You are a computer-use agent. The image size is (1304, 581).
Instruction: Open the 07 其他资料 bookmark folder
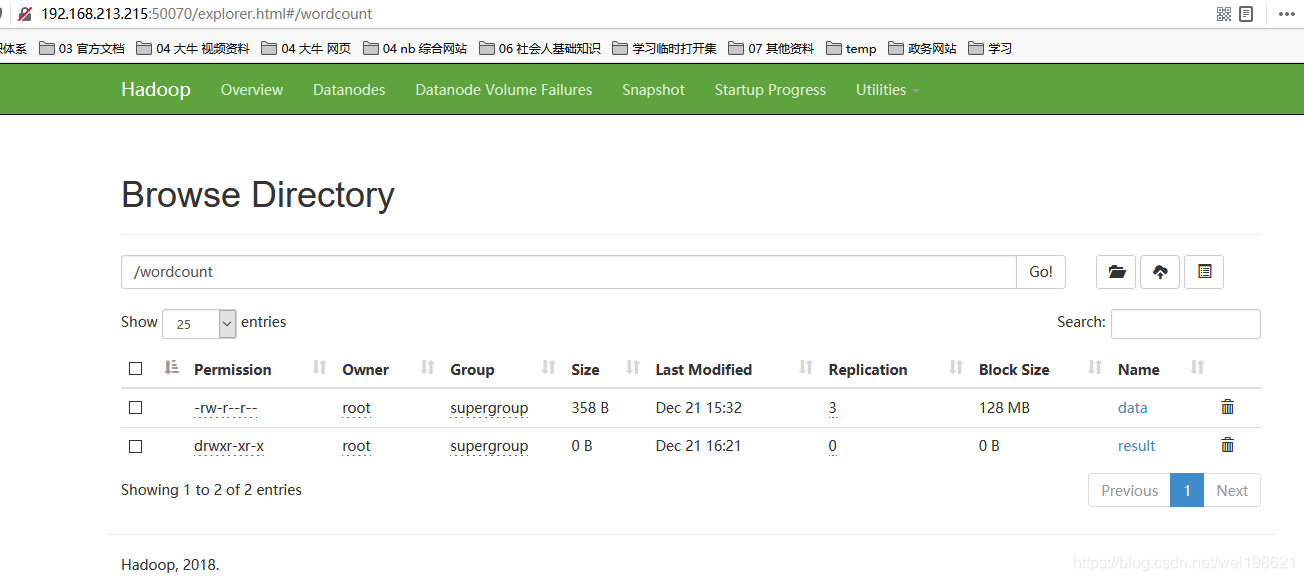tap(771, 48)
